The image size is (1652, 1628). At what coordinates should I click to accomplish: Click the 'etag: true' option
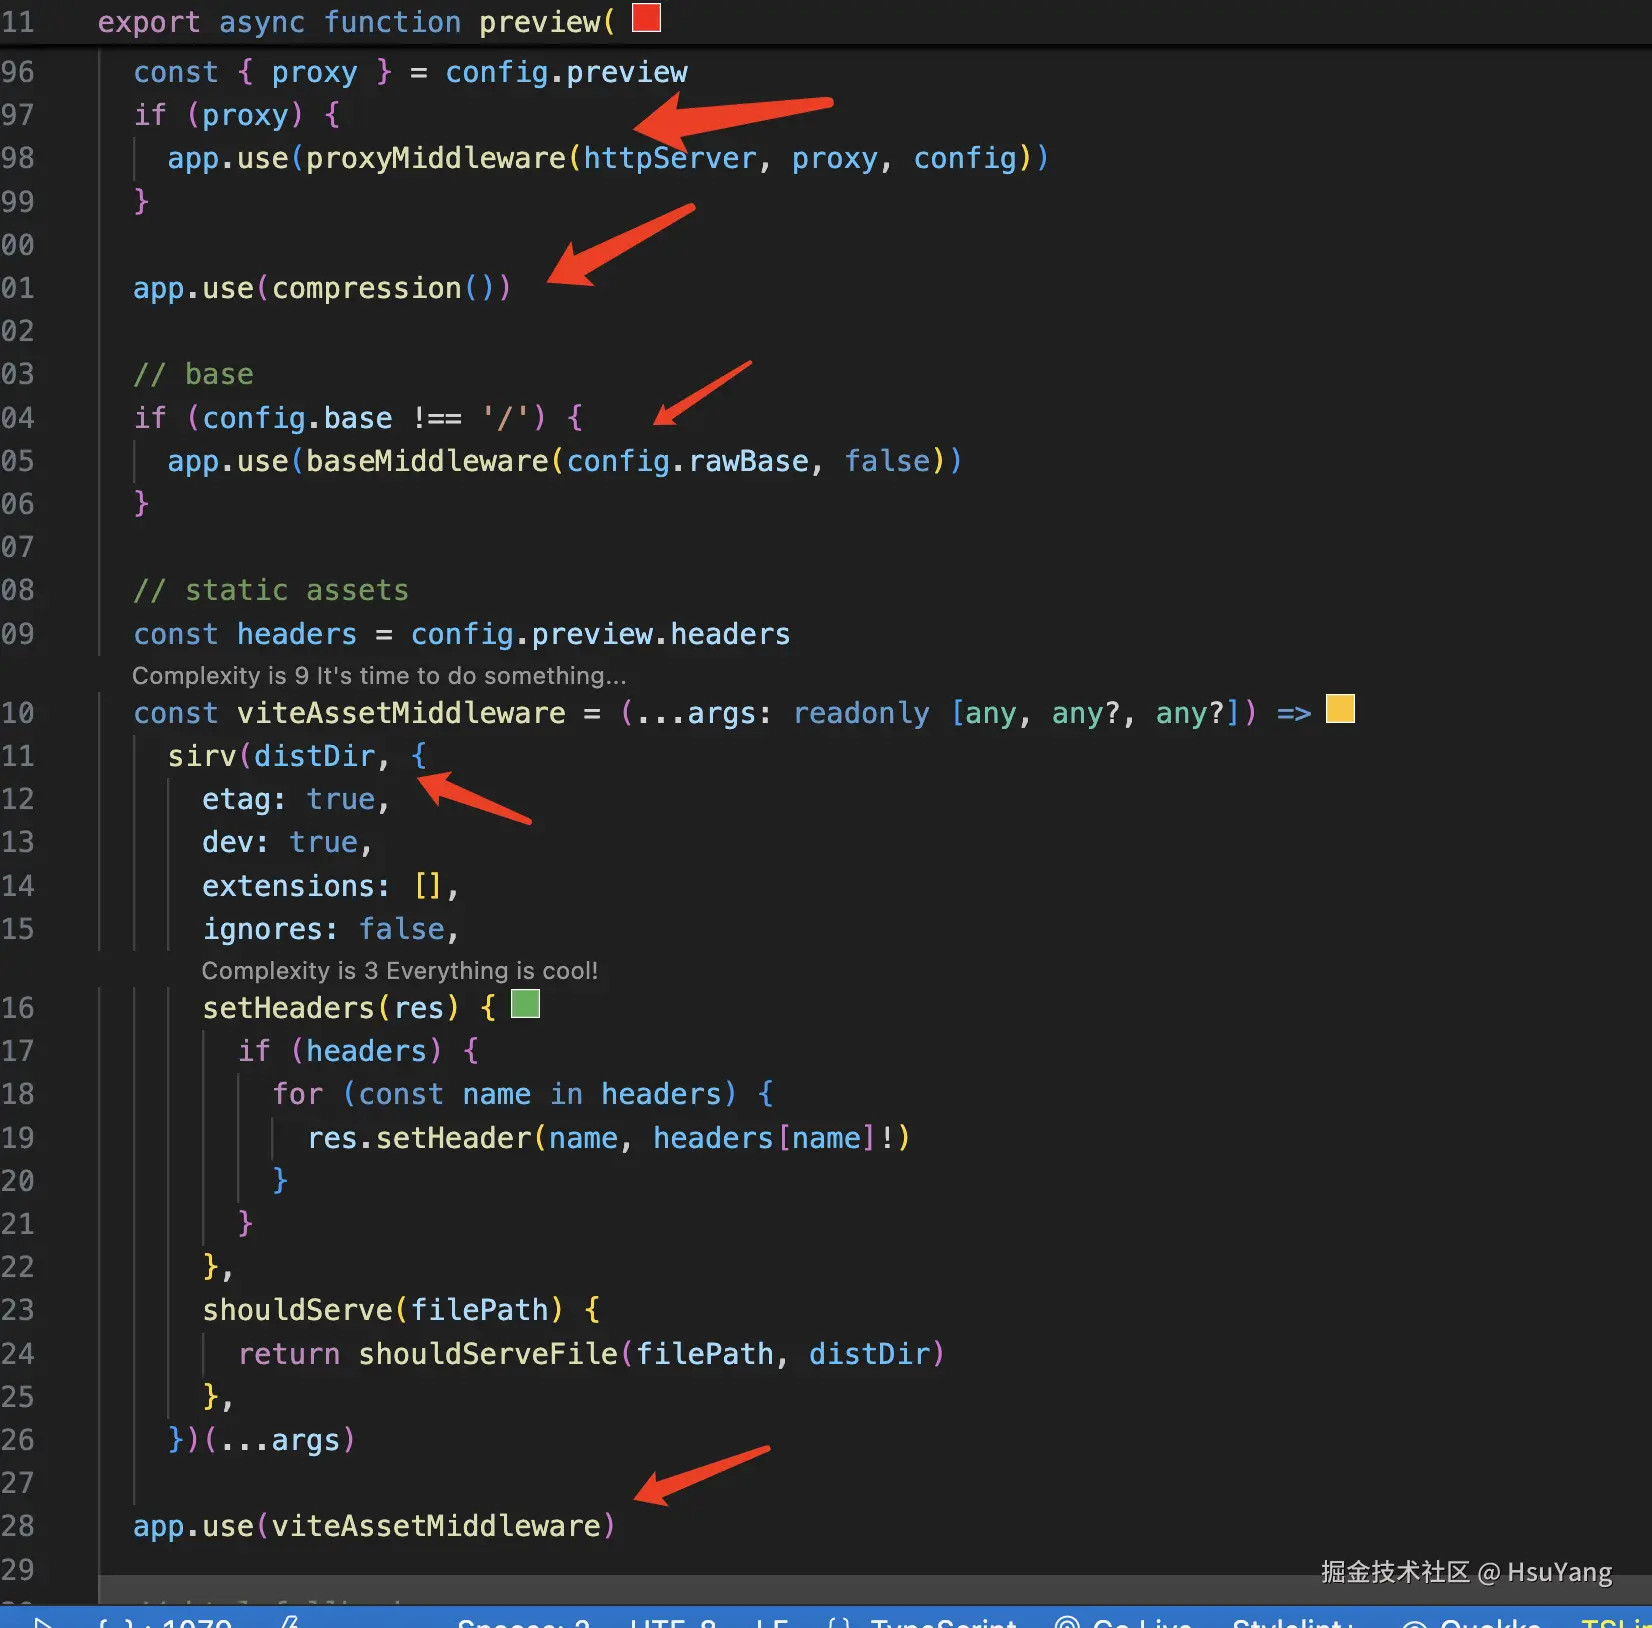(x=288, y=799)
